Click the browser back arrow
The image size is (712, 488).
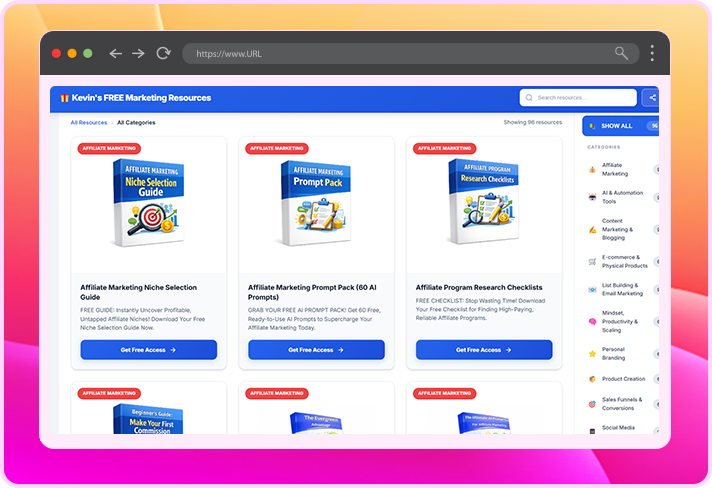(116, 53)
